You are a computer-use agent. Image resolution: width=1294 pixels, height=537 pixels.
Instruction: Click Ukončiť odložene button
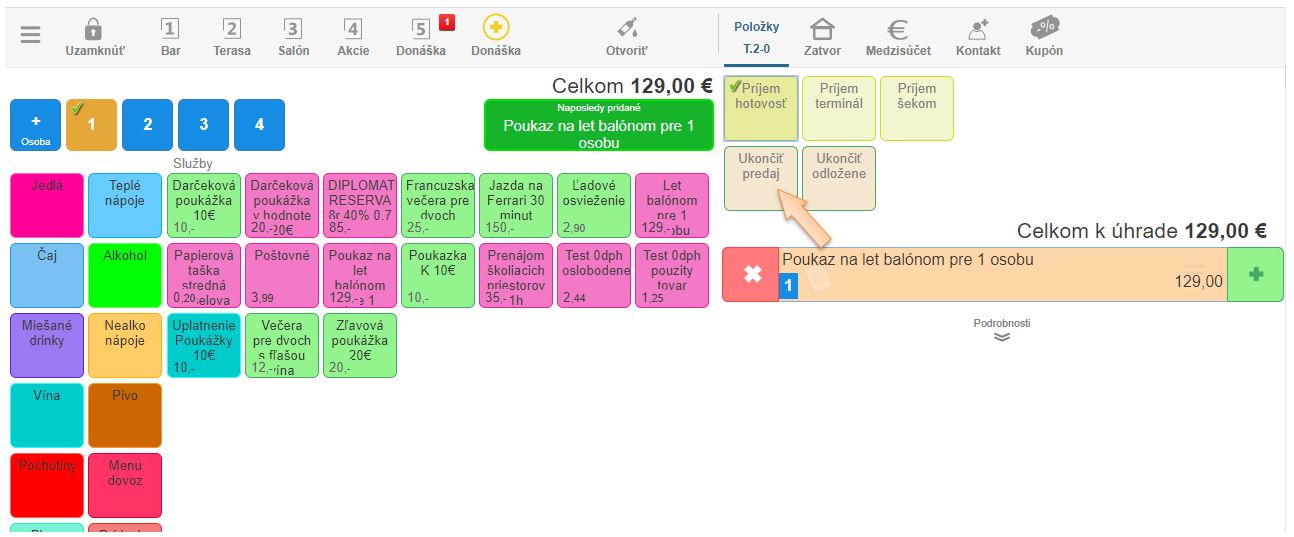(x=839, y=178)
